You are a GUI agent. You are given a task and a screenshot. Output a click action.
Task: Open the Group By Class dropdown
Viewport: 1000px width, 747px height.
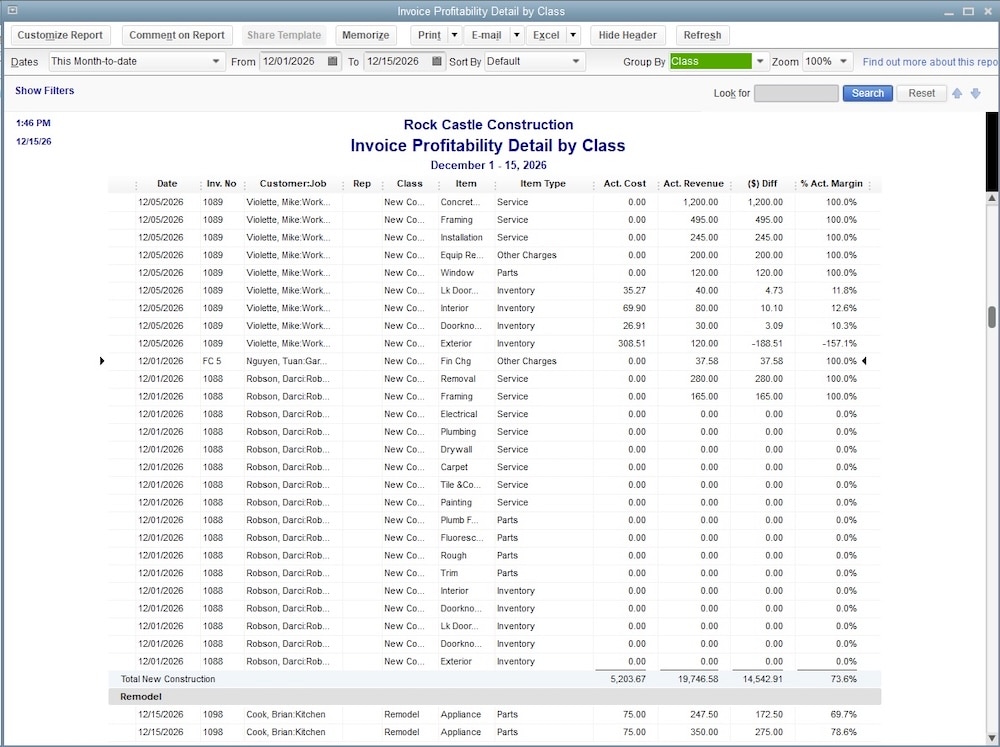pyautogui.click(x=759, y=61)
